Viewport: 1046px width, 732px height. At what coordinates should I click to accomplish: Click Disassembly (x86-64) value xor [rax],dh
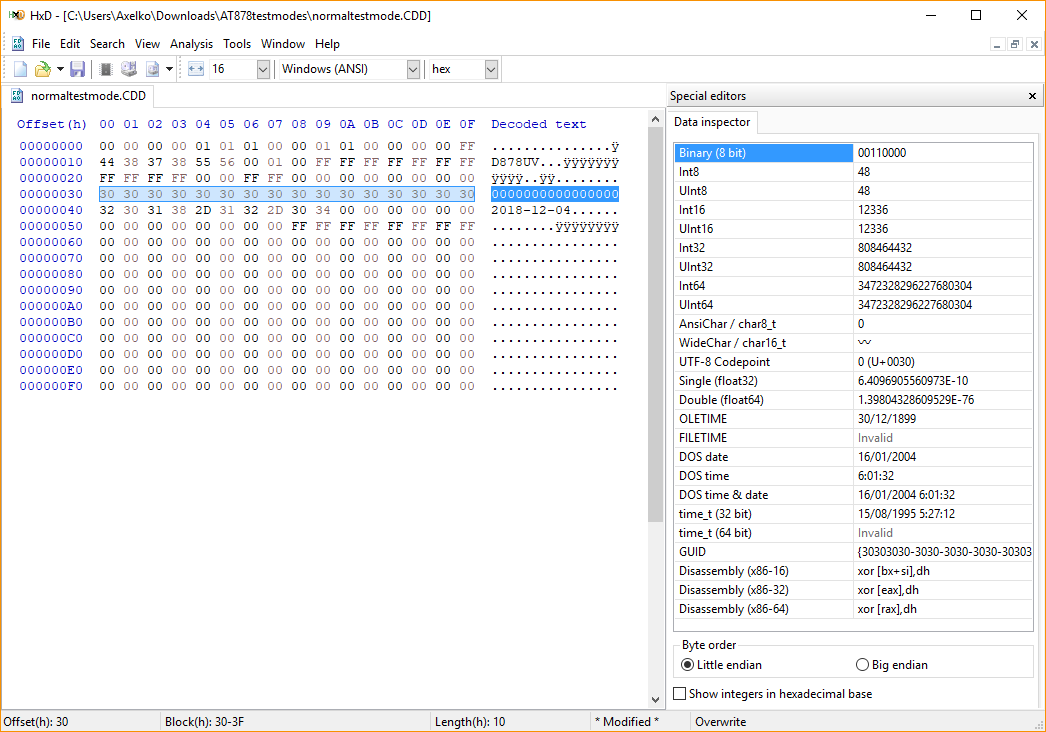(887, 609)
